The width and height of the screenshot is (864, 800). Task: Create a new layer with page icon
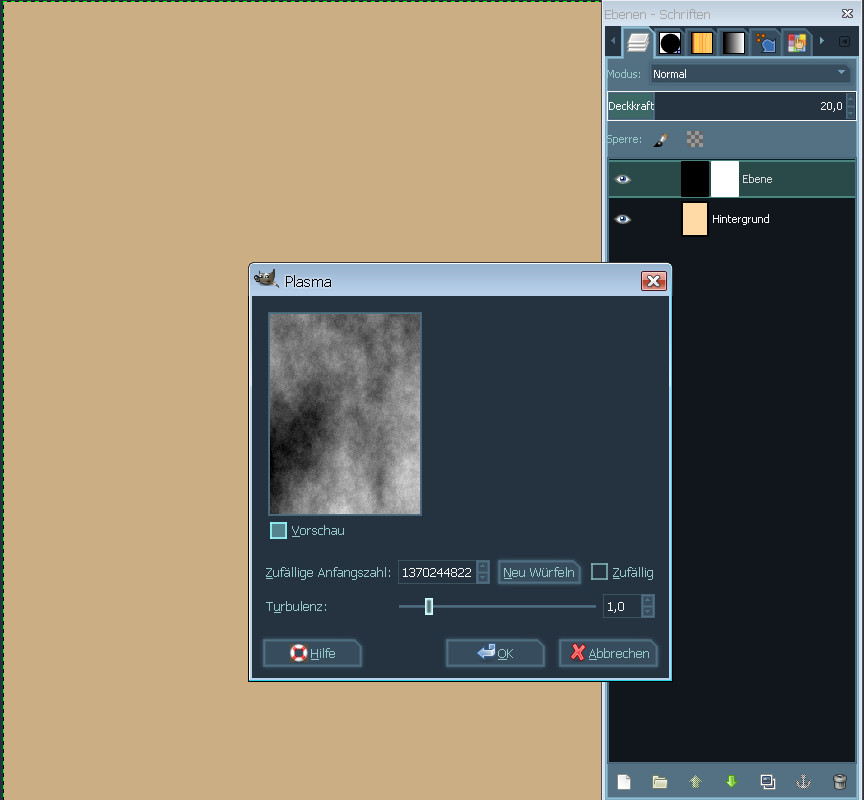[x=624, y=782]
